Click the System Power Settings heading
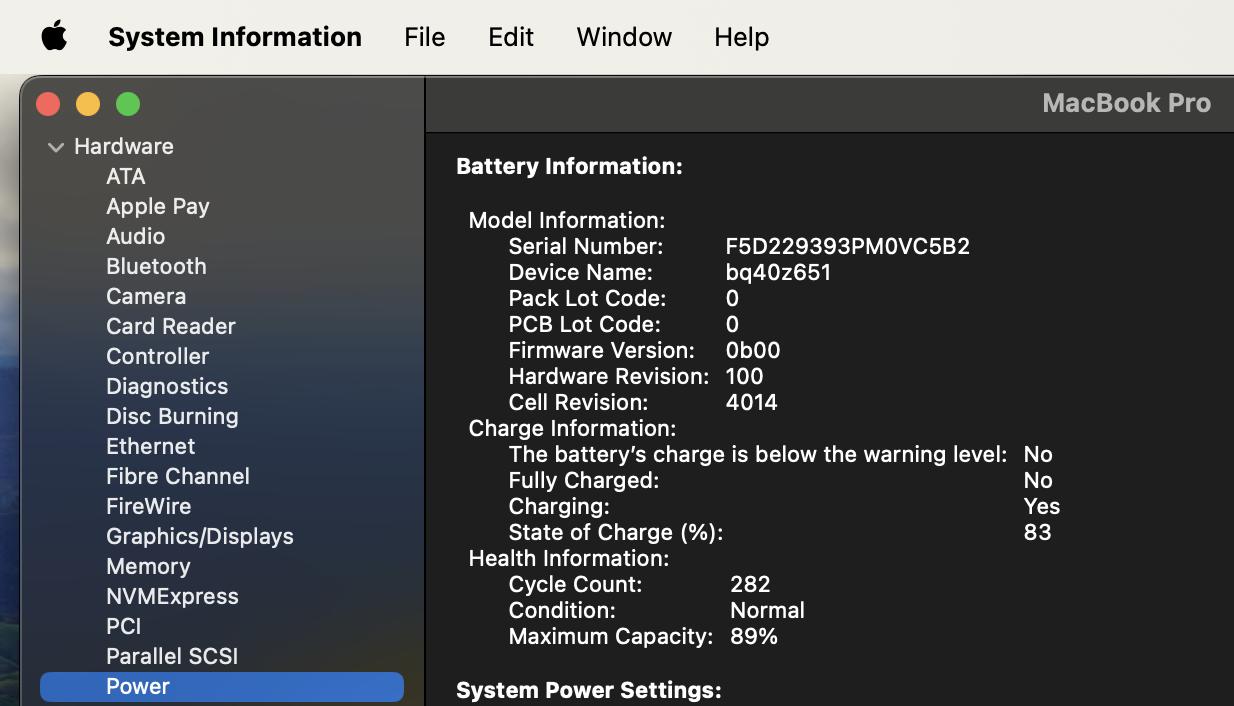Viewport: 1234px width, 706px height. (589, 690)
